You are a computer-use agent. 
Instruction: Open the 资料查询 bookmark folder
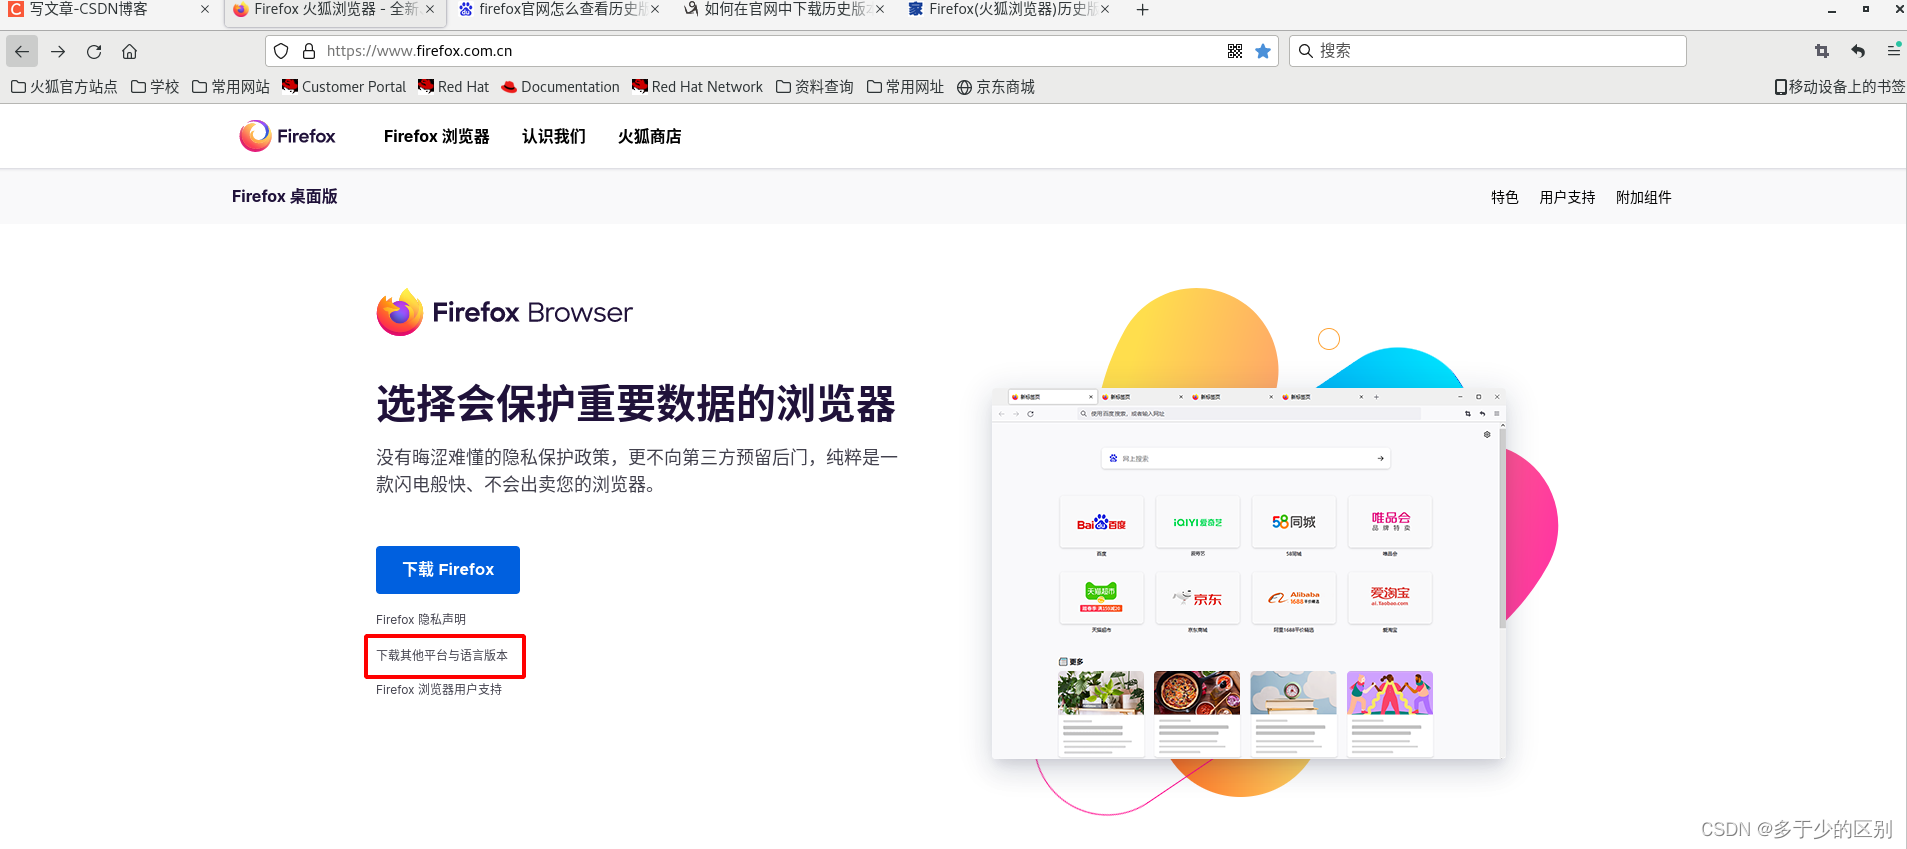point(814,87)
